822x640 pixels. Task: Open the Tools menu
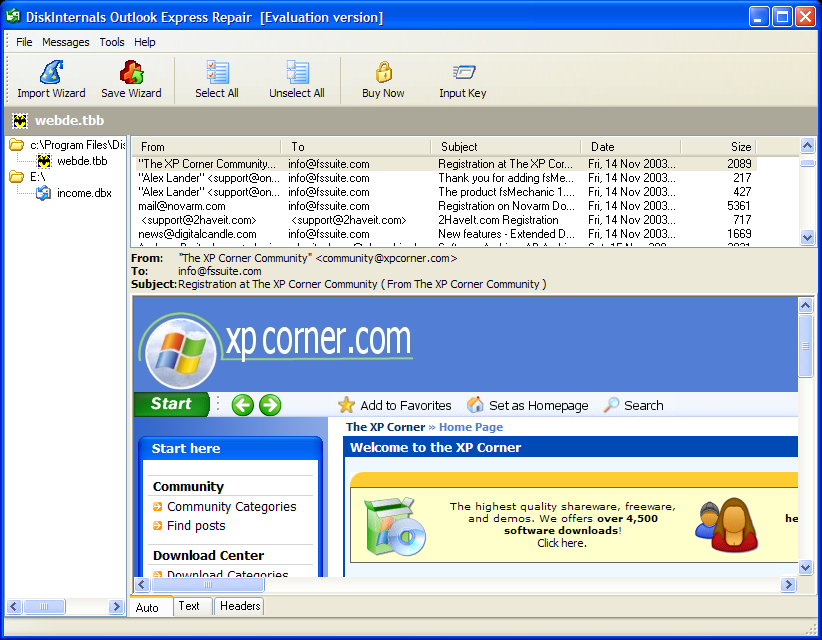click(x=112, y=42)
